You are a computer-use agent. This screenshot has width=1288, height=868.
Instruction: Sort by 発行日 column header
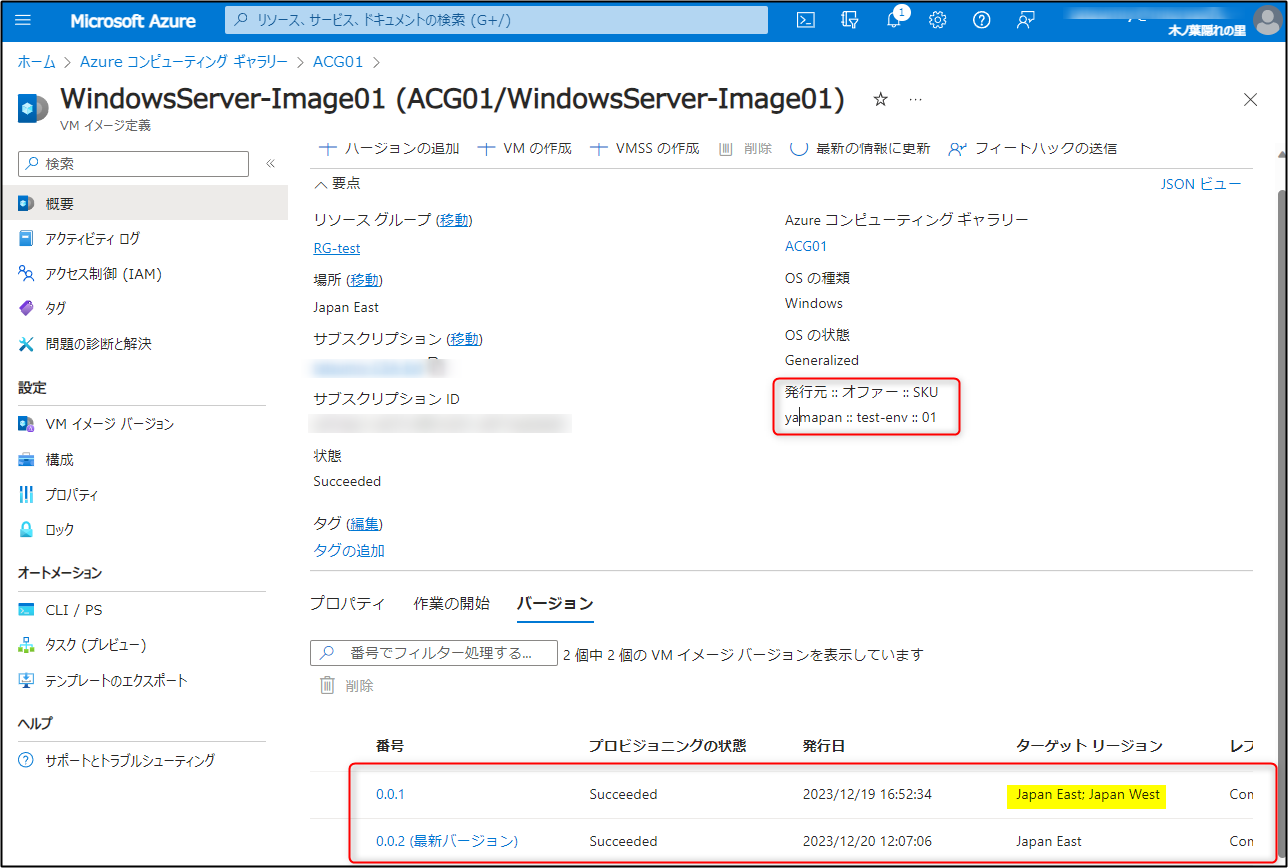coord(824,746)
